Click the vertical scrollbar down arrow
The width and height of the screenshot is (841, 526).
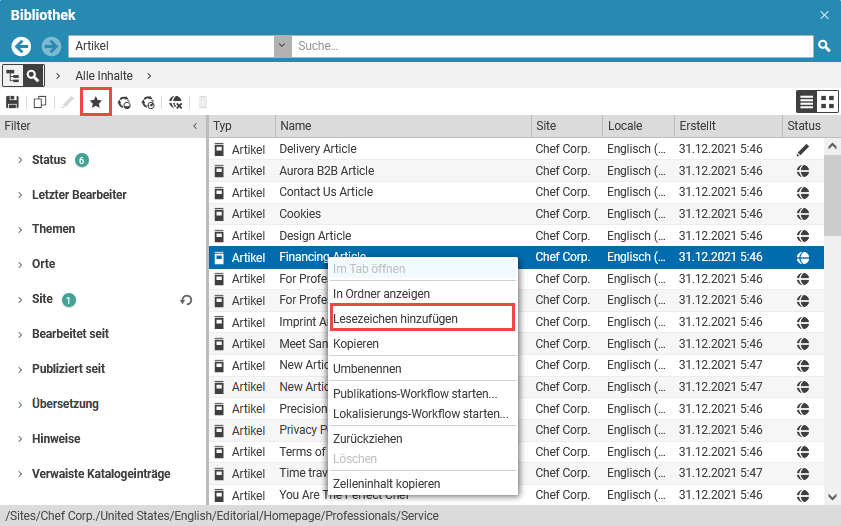point(832,496)
